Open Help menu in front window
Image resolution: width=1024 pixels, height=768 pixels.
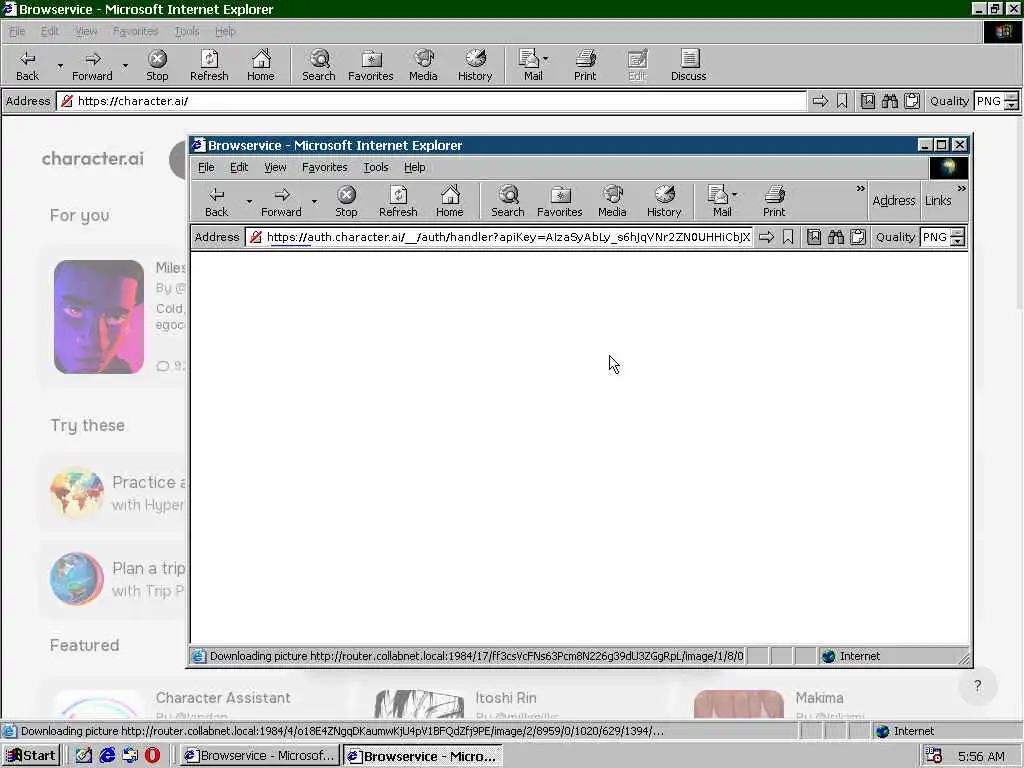(415, 167)
